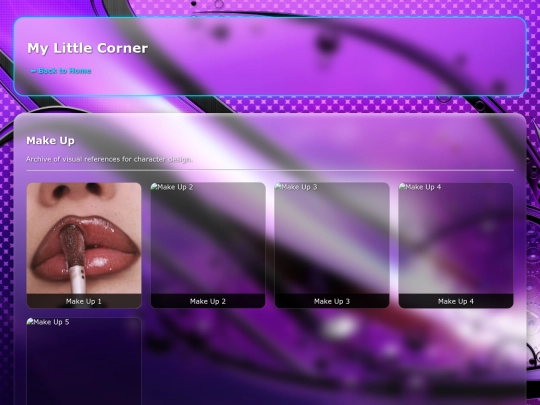This screenshot has height=405, width=540.
Task: Click the Archive of visual references description
Action: (109, 159)
